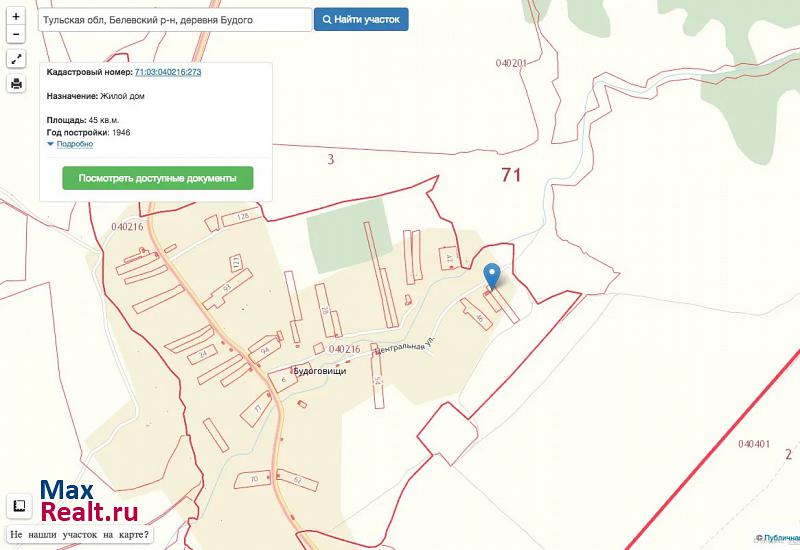Click the MaxRealt.ru logo
This screenshot has width=800, height=550.
[88, 502]
